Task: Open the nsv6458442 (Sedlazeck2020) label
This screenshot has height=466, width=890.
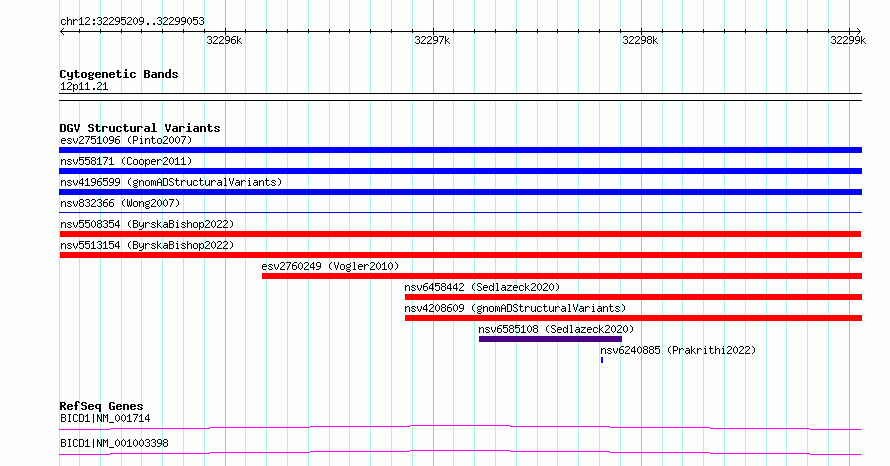Action: pos(482,287)
